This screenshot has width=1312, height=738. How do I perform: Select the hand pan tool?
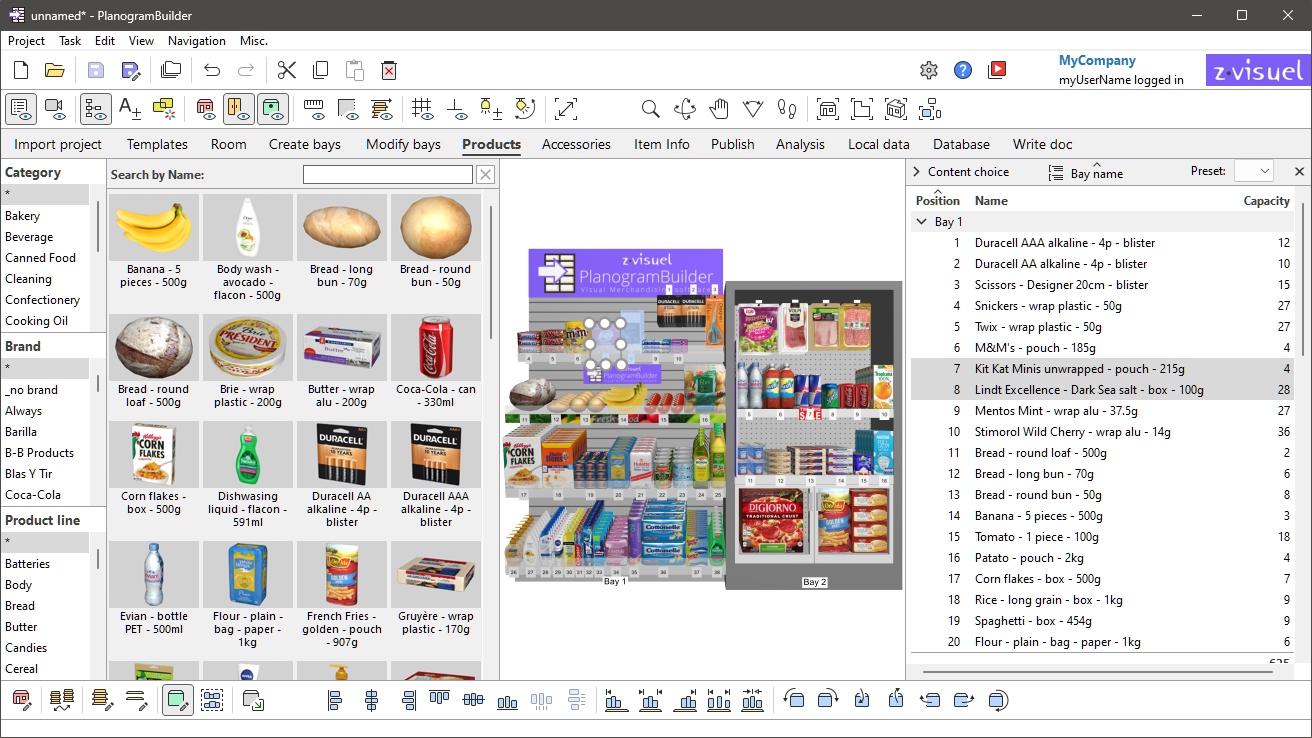pyautogui.click(x=719, y=109)
